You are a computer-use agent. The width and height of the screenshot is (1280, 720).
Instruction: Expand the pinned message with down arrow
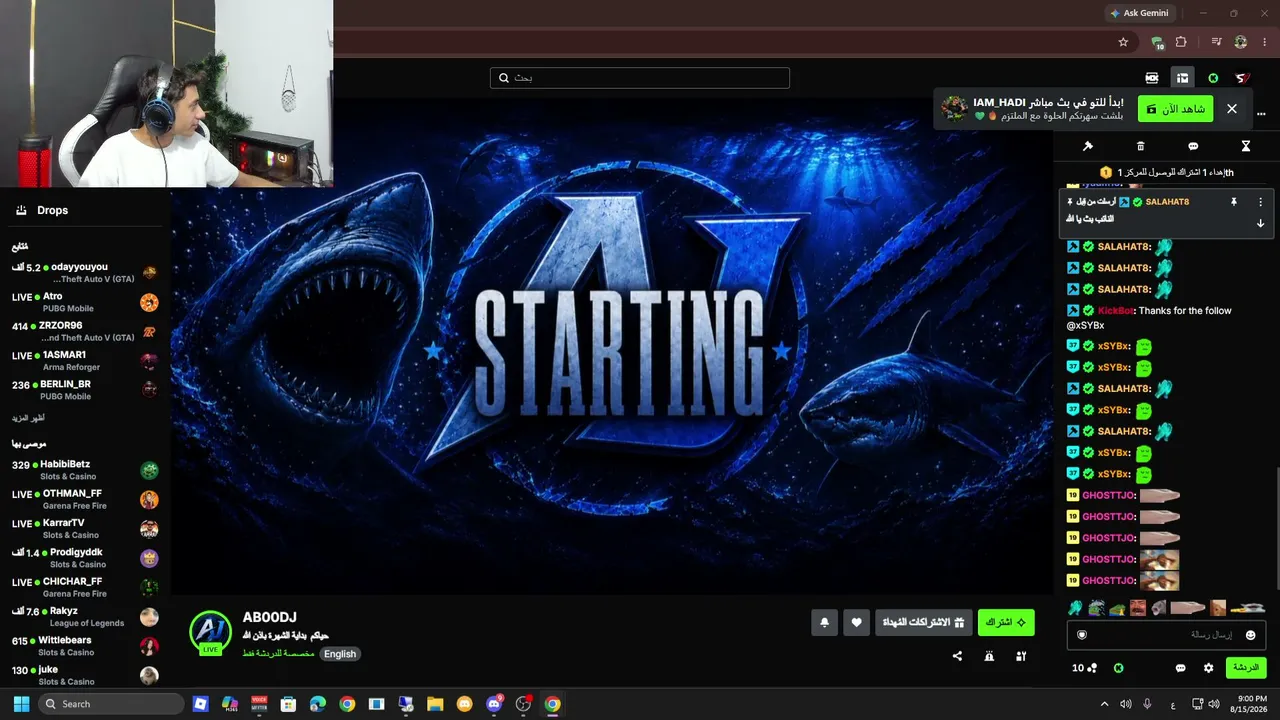(1260, 223)
